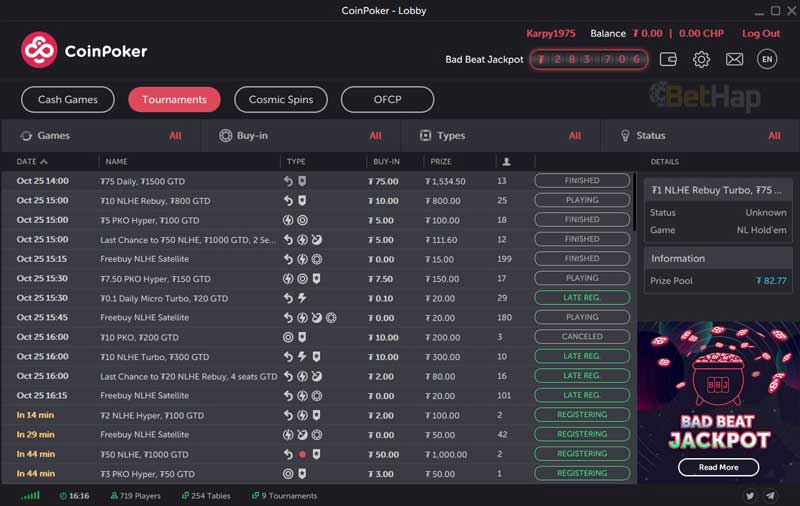Click FINISHED button for ₮75 Daily
Viewport: 800px width, 506px height.
coord(582,181)
